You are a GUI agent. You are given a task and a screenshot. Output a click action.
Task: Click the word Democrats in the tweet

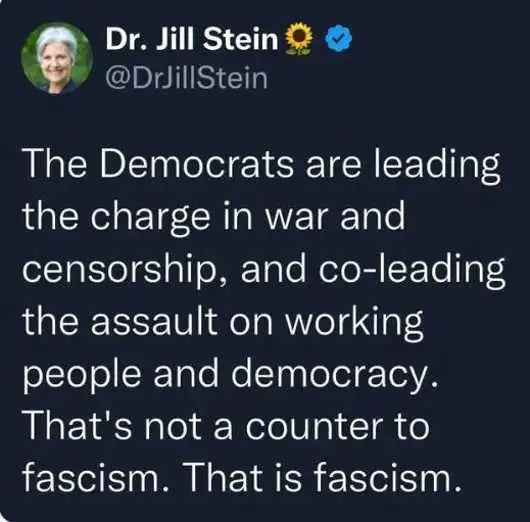[197, 165]
